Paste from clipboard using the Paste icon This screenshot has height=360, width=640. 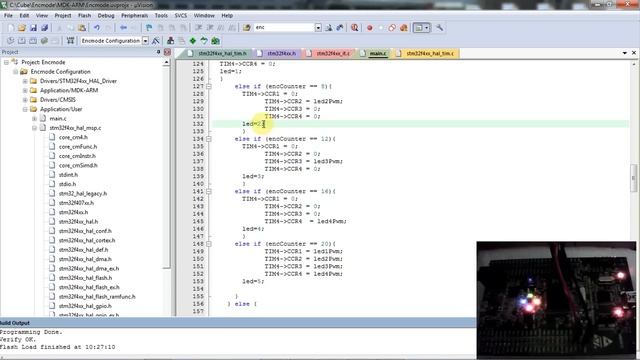82,28
